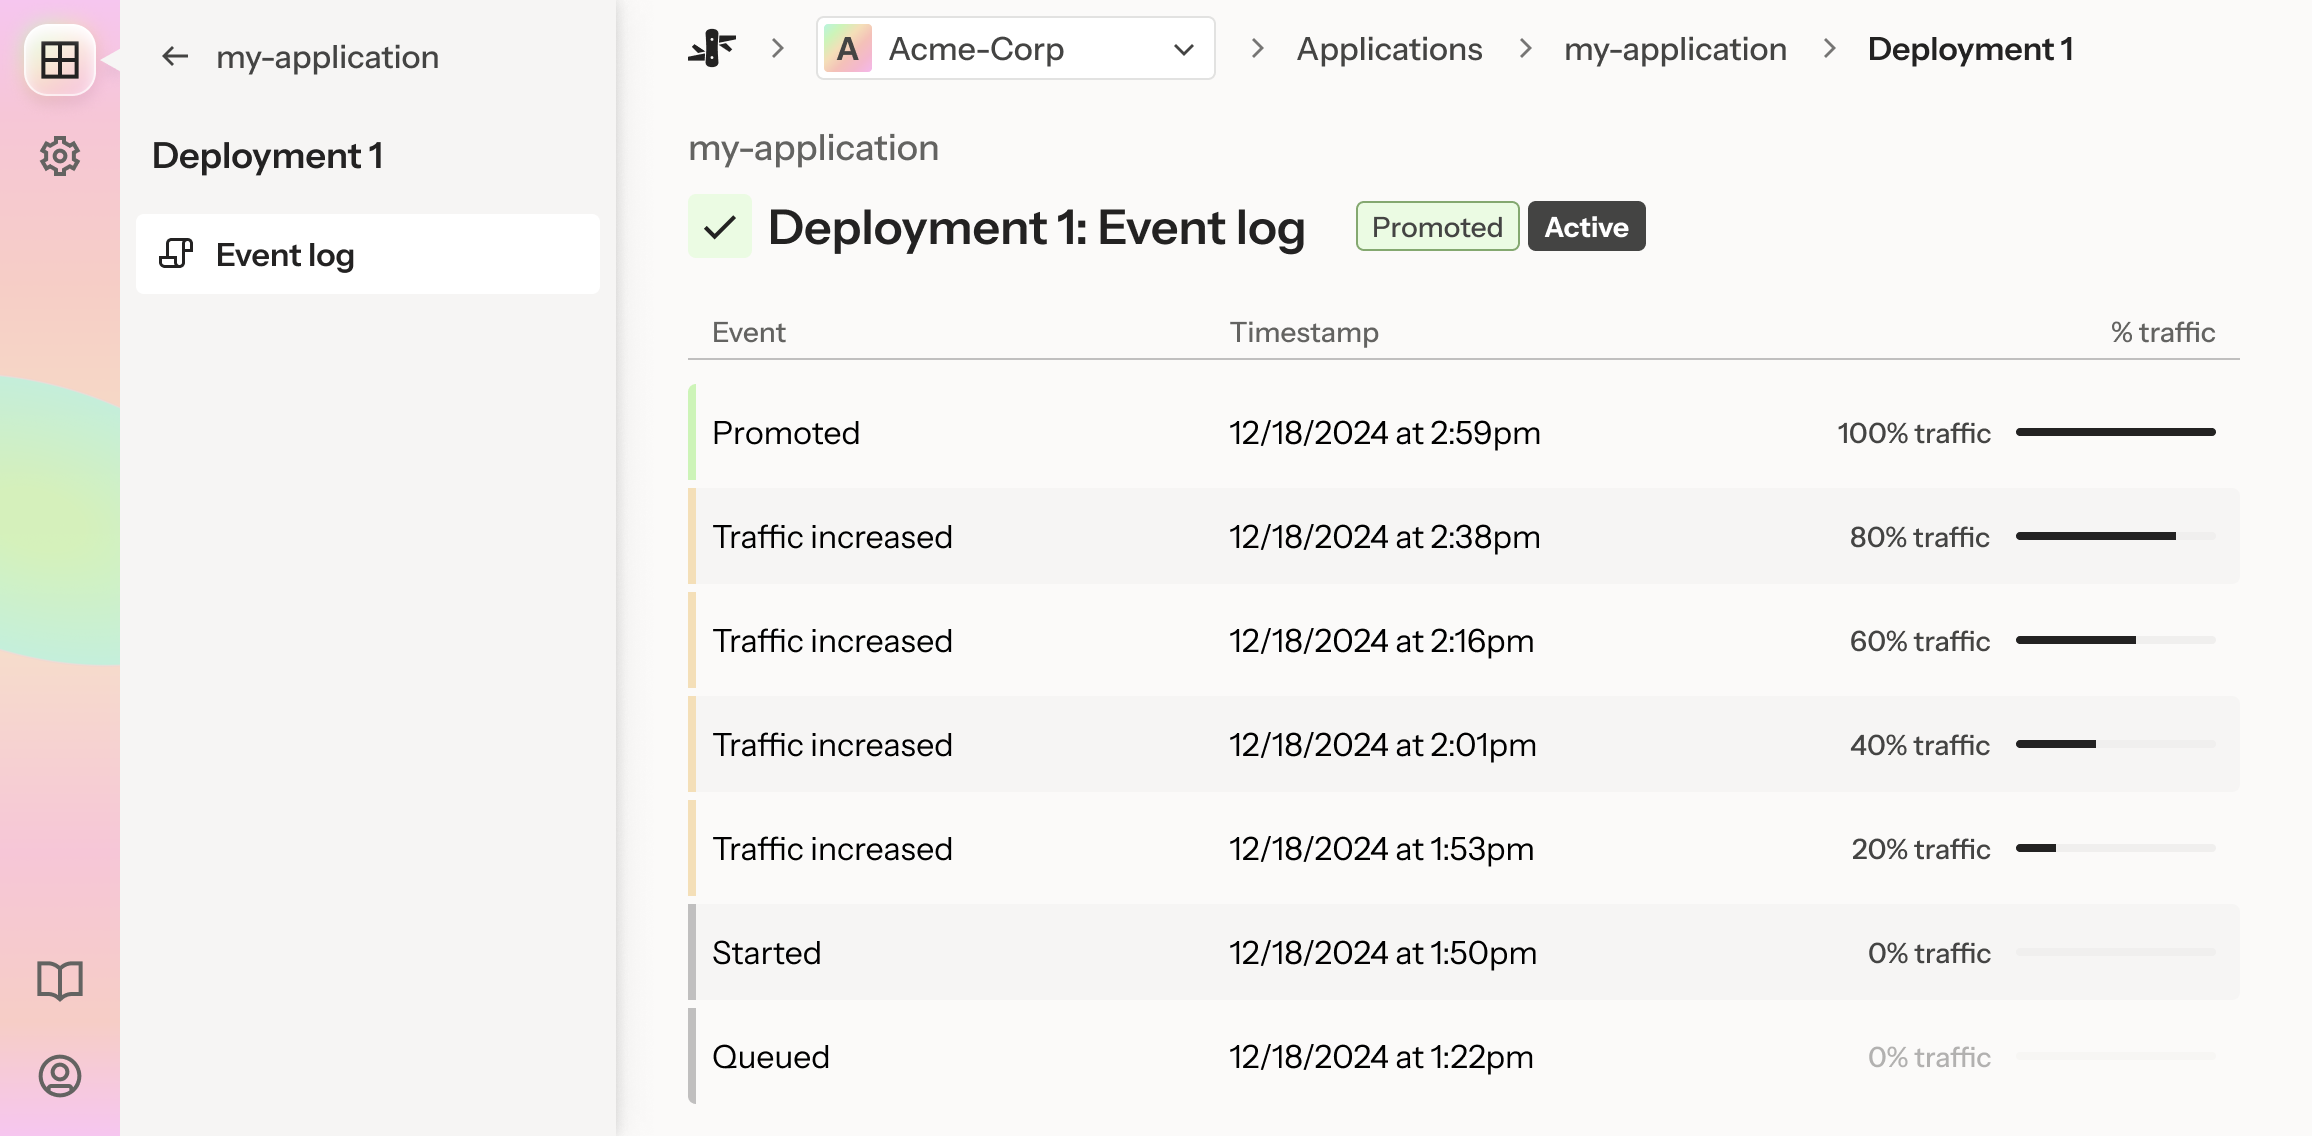
Task: Click Traffic increased at 2:01pm event
Action: [1464, 744]
